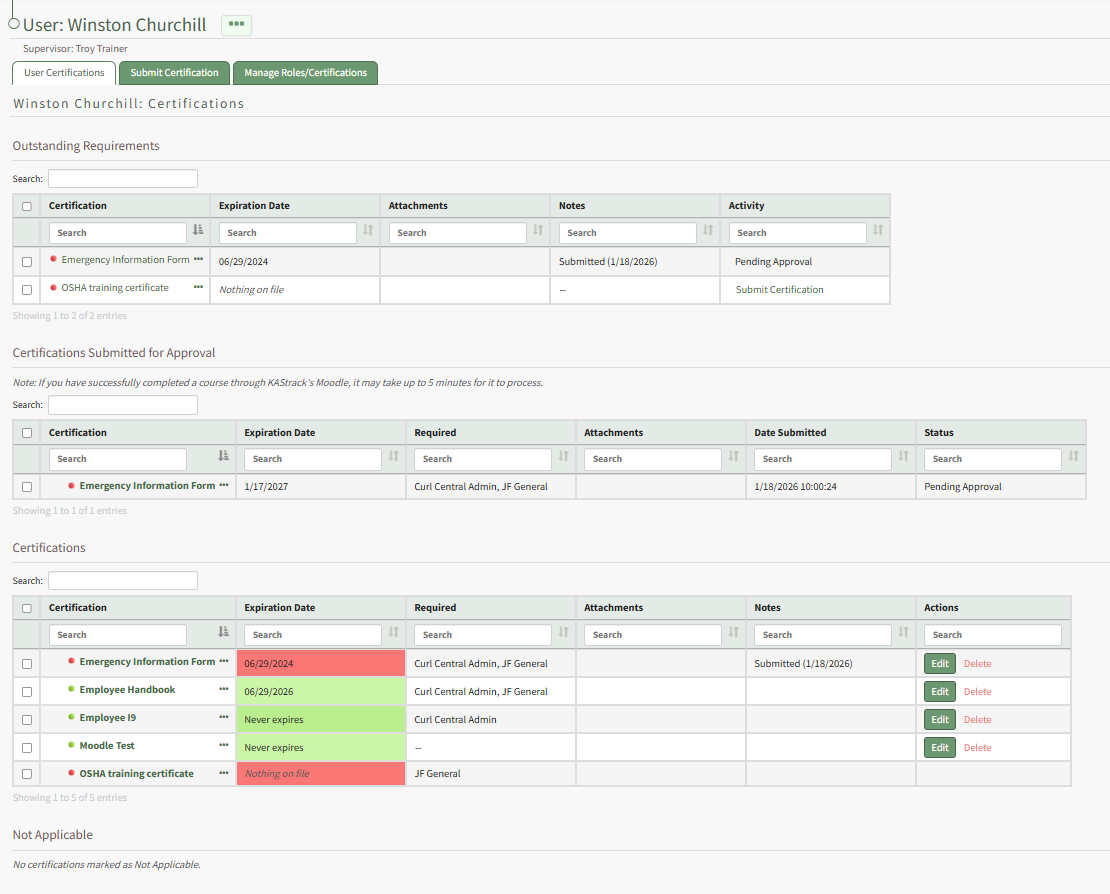This screenshot has height=894, width=1110.
Task: Expand Employee I9 row options menu
Action: [x=224, y=718]
